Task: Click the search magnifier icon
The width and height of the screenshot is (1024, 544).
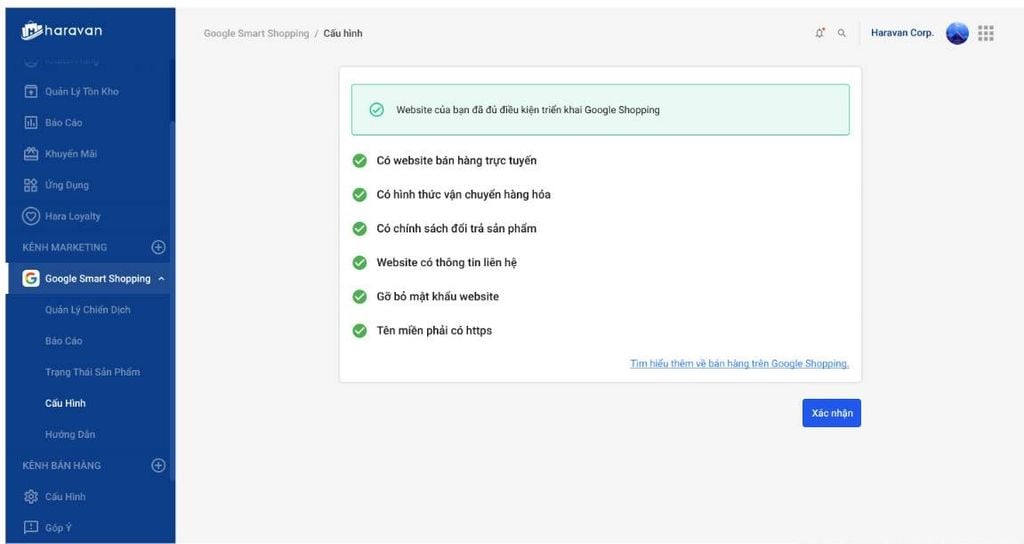Action: click(842, 33)
